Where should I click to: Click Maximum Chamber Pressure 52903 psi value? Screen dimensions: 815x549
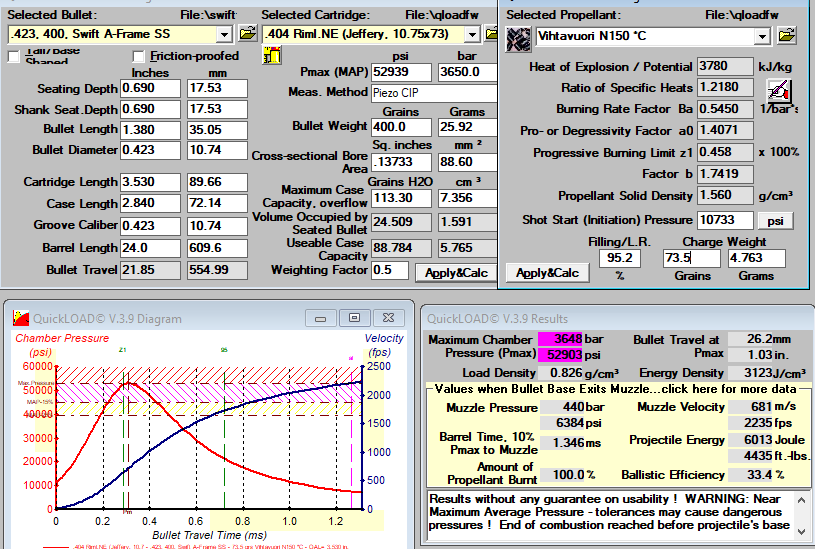(x=560, y=355)
